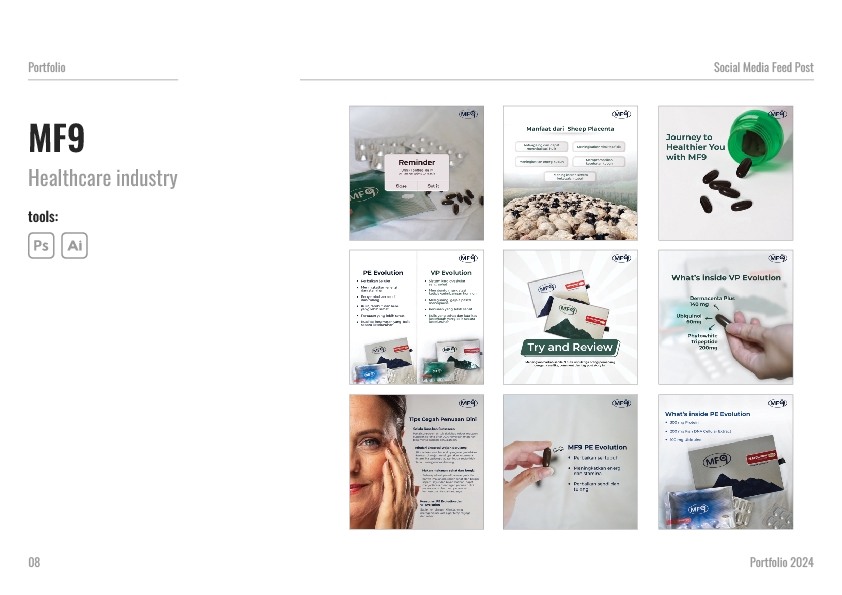Click MF9 logo on Reminder post
842x595 pixels.
click(468, 114)
